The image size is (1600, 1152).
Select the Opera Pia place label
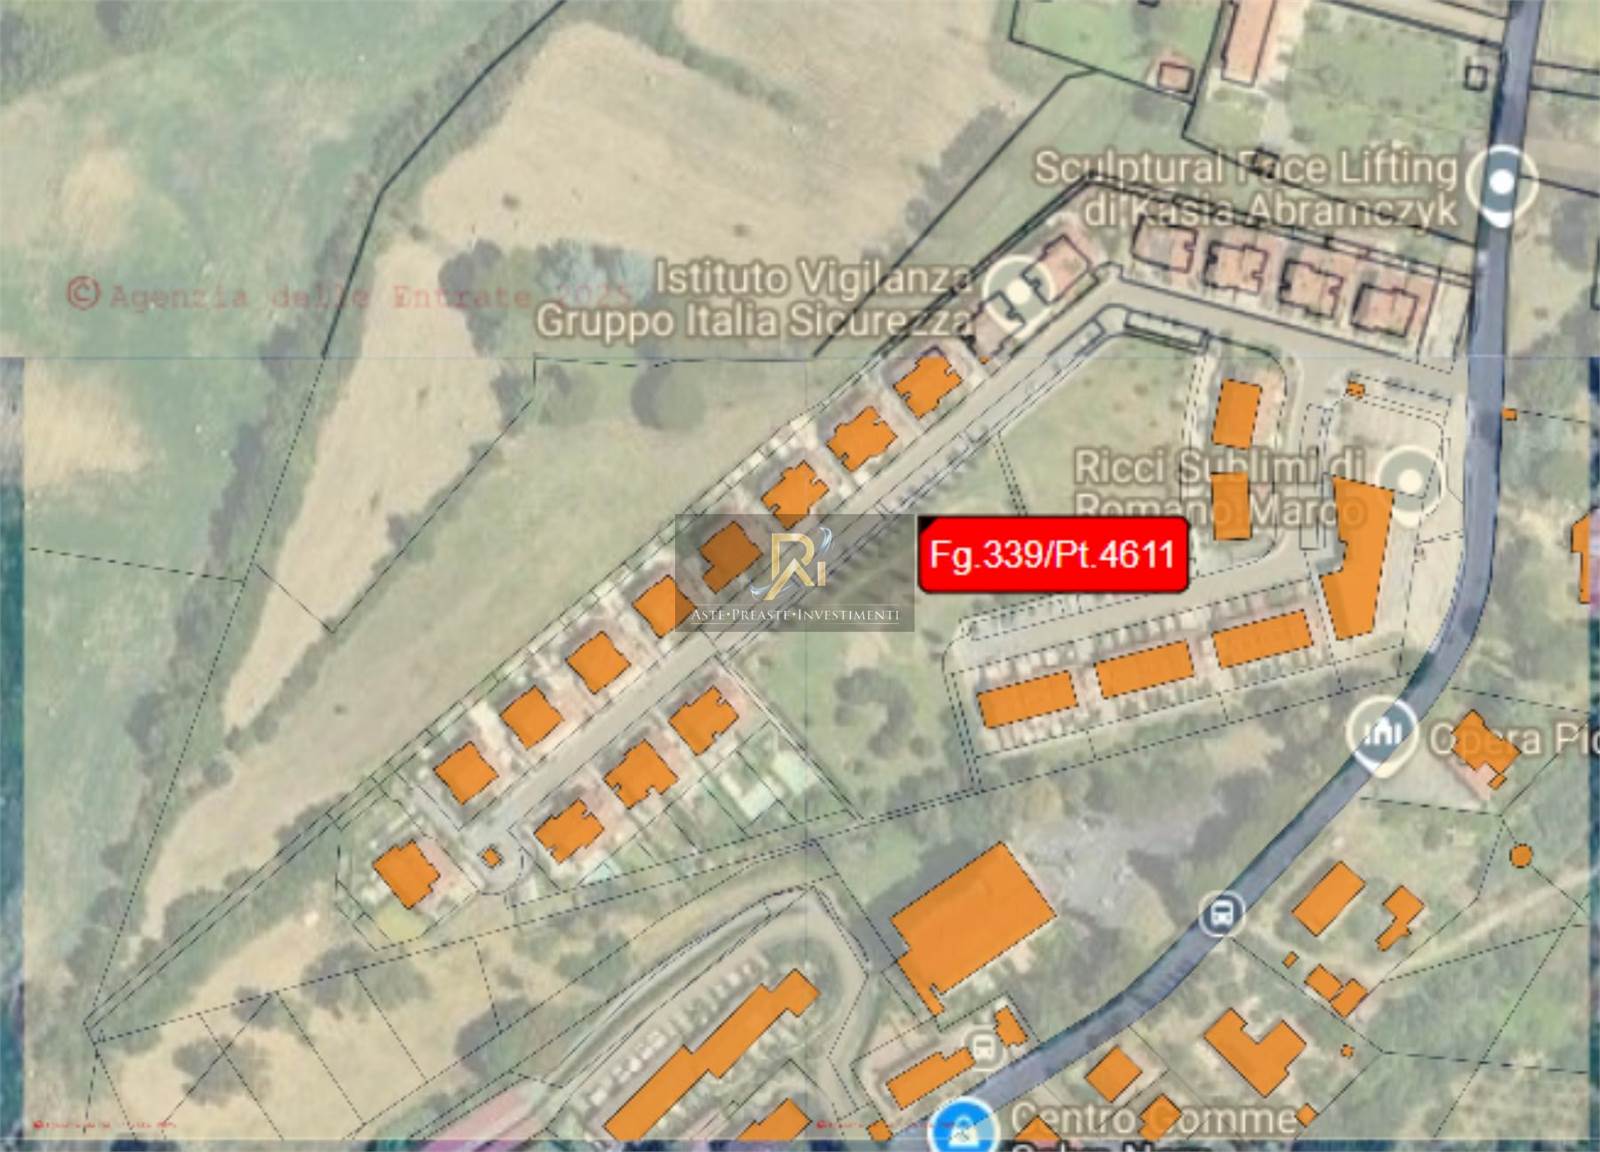tap(1512, 739)
